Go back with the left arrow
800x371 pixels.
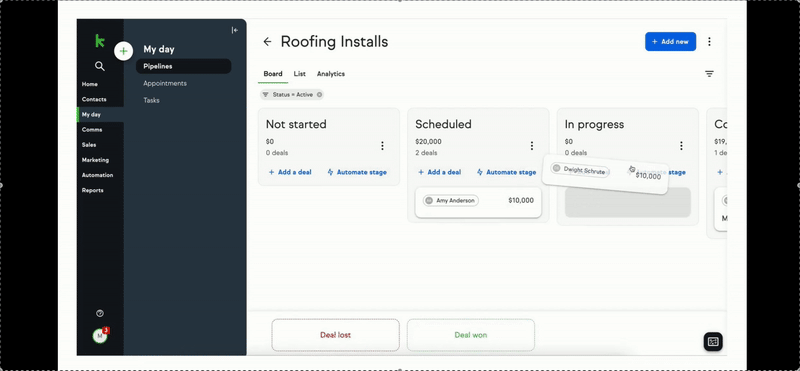point(267,42)
